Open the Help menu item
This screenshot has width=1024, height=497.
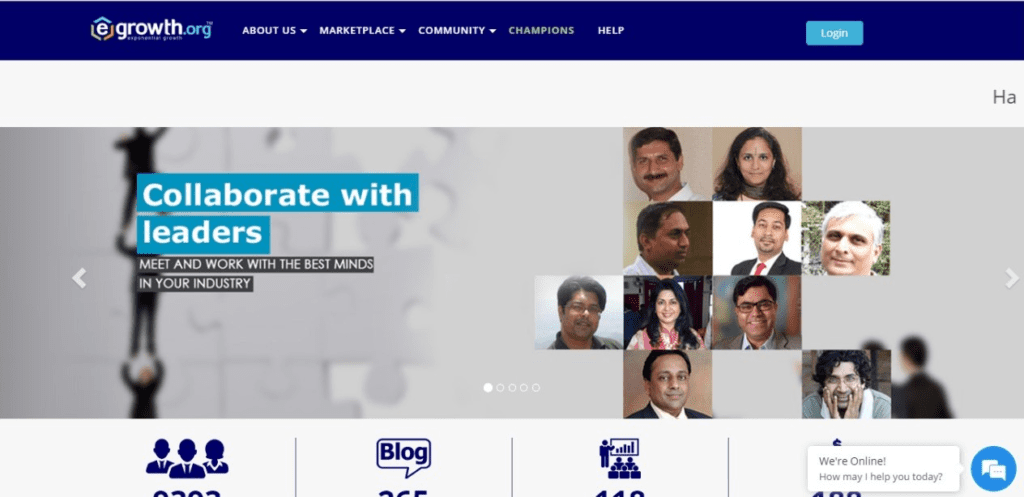tap(611, 31)
